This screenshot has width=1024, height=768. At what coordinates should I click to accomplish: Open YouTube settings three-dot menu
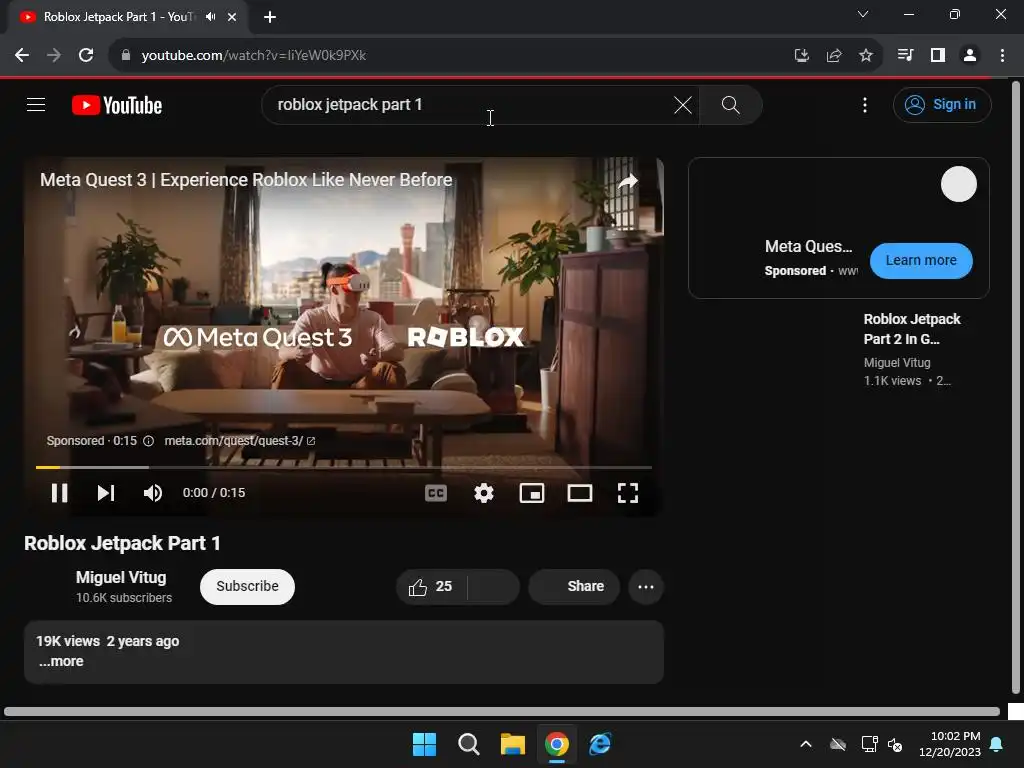865,105
